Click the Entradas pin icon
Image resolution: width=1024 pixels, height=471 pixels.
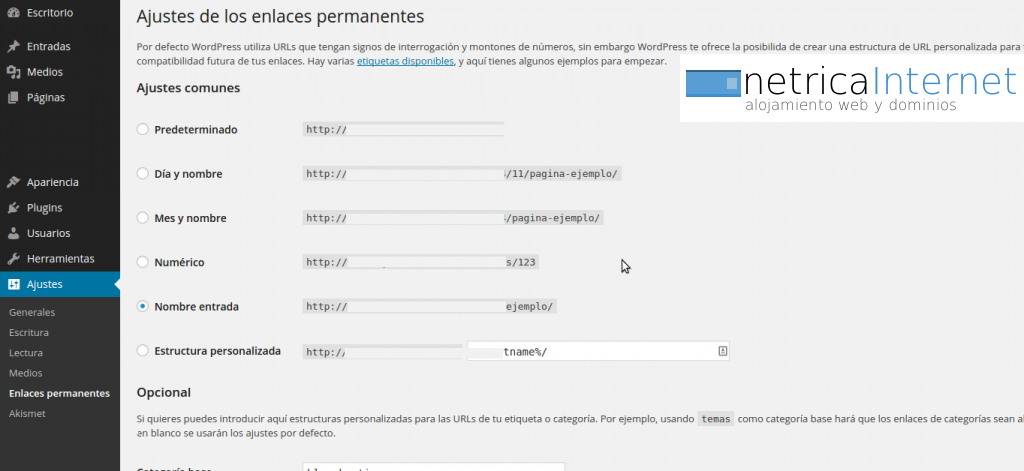[13, 46]
